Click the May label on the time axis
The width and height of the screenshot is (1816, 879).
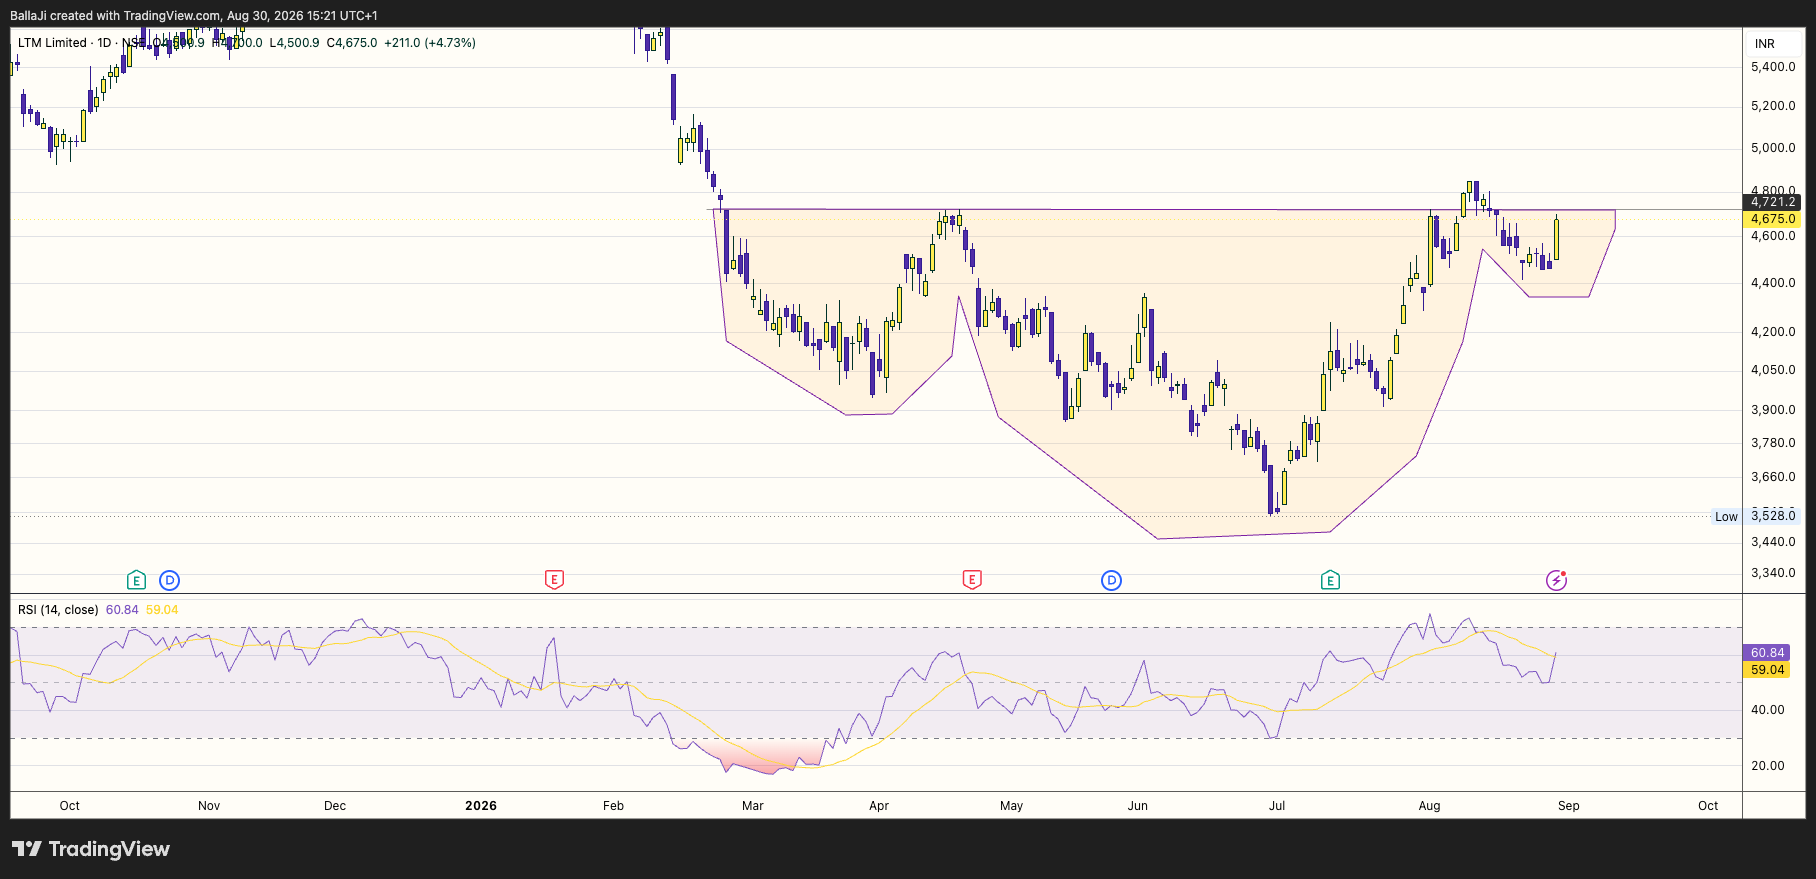[x=1012, y=806]
